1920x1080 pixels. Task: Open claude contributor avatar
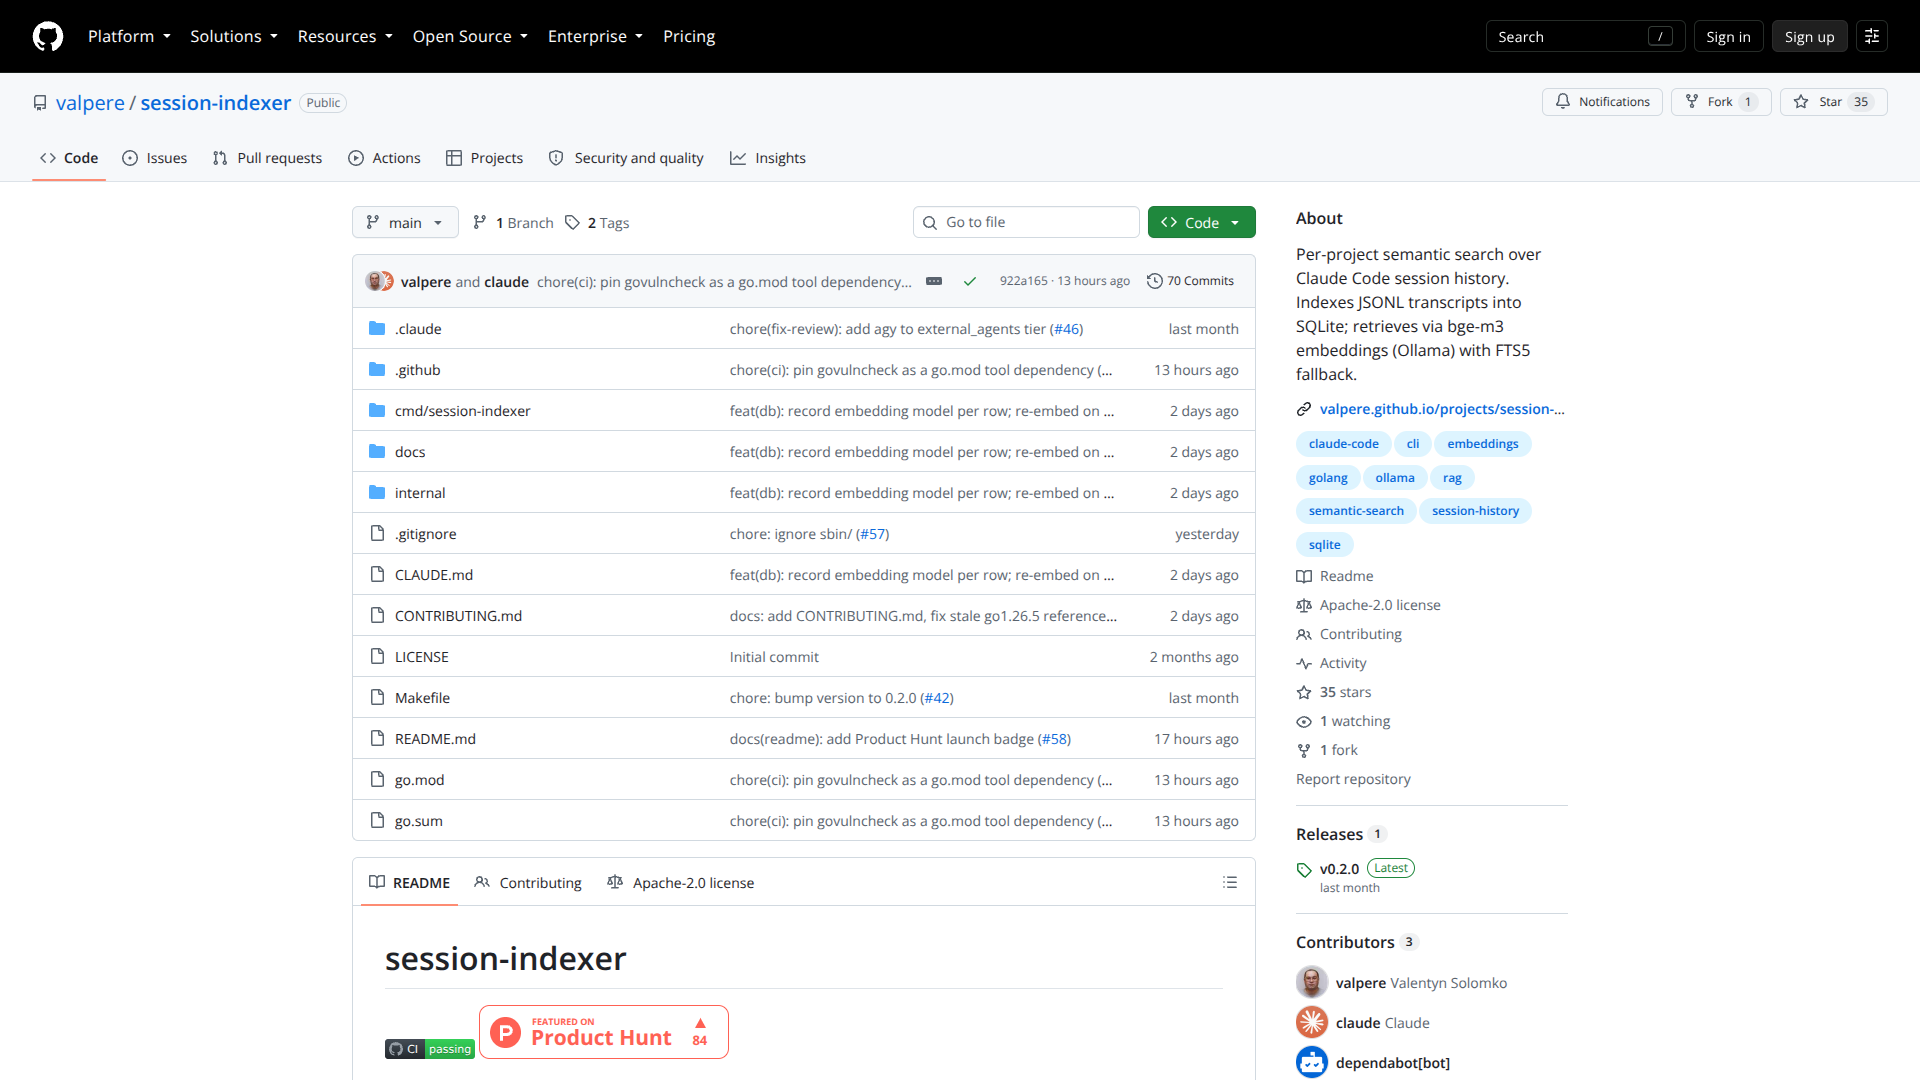point(1312,1022)
